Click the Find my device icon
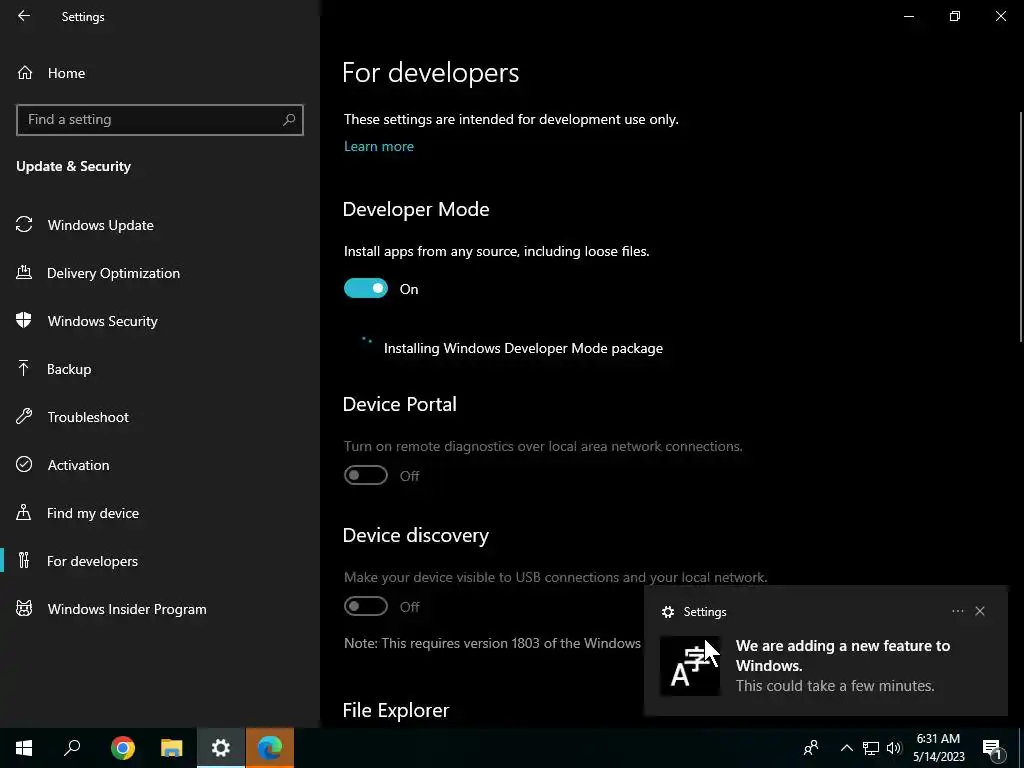This screenshot has width=1024, height=768. [24, 513]
